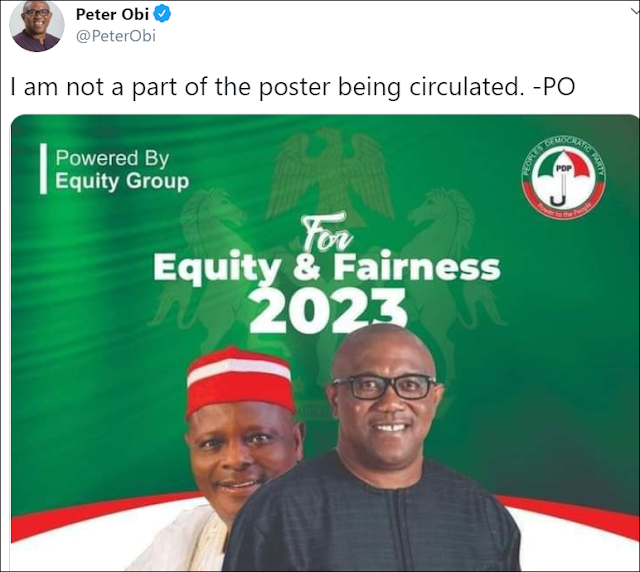Click the eagle watermark atop coat of arms
Screen dimensions: 640x572
[x=330, y=171]
